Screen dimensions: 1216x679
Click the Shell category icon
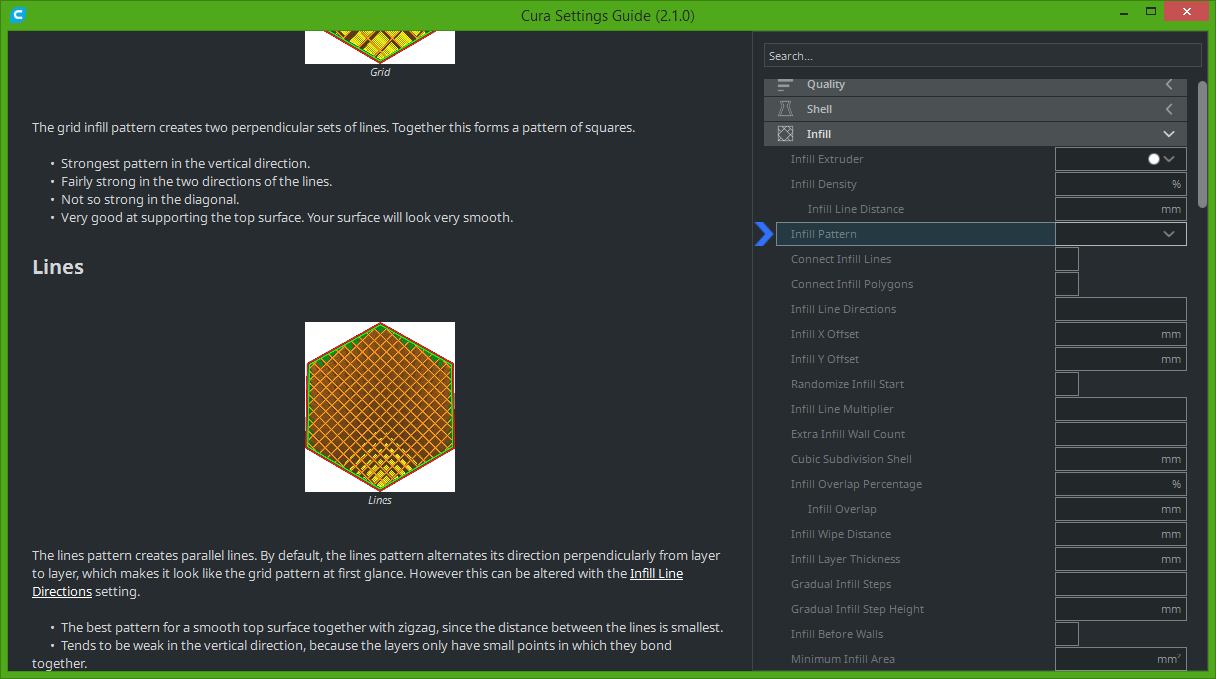point(786,108)
